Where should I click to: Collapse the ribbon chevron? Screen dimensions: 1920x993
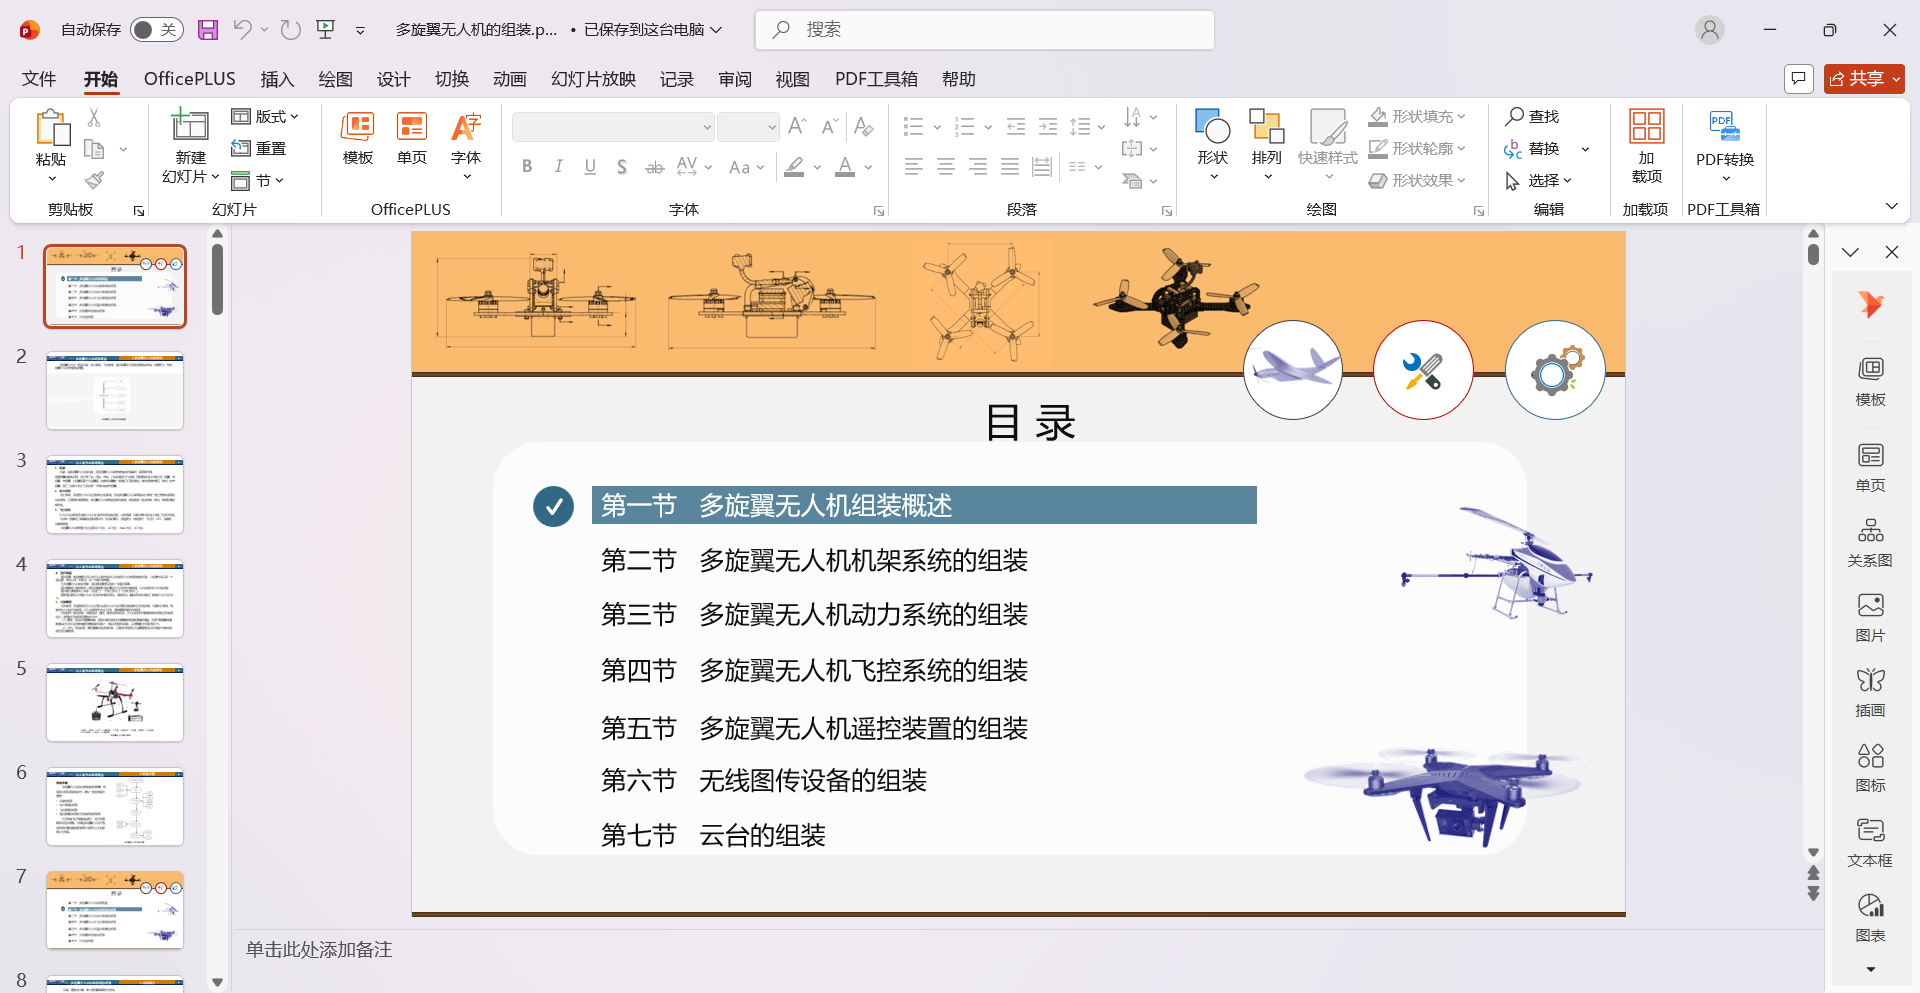pos(1891,206)
